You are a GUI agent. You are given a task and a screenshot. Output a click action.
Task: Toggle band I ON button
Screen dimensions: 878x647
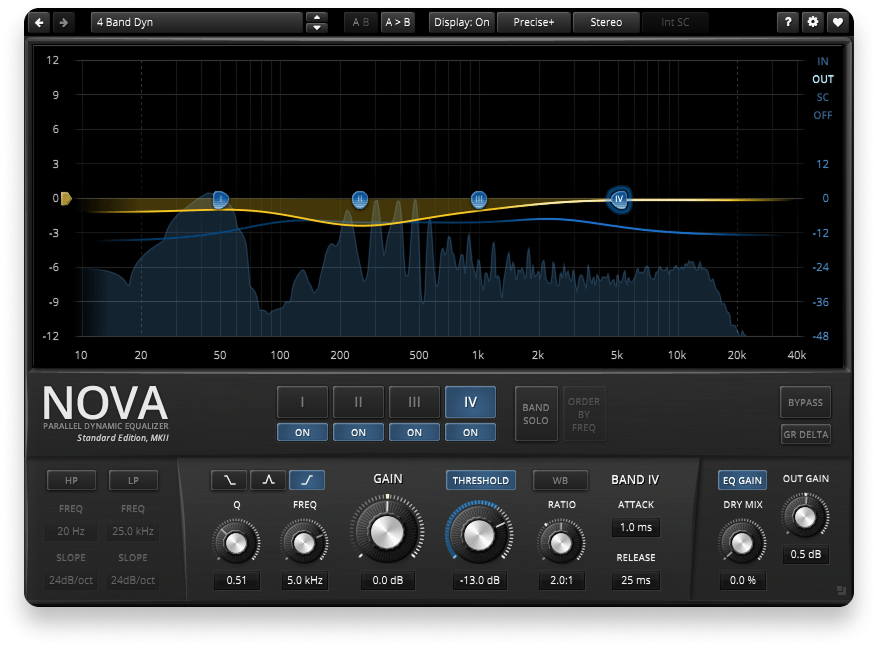tap(302, 433)
